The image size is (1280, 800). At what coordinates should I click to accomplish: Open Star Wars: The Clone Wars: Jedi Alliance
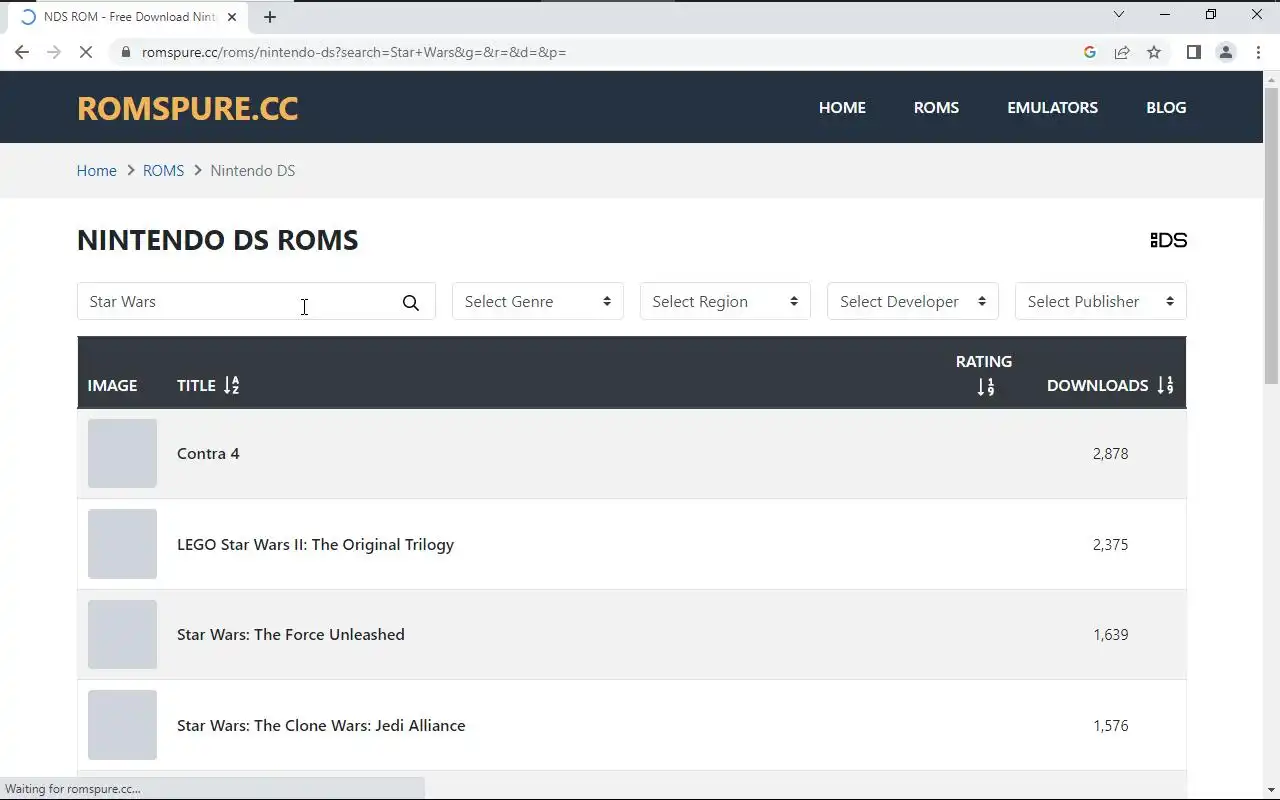(321, 725)
